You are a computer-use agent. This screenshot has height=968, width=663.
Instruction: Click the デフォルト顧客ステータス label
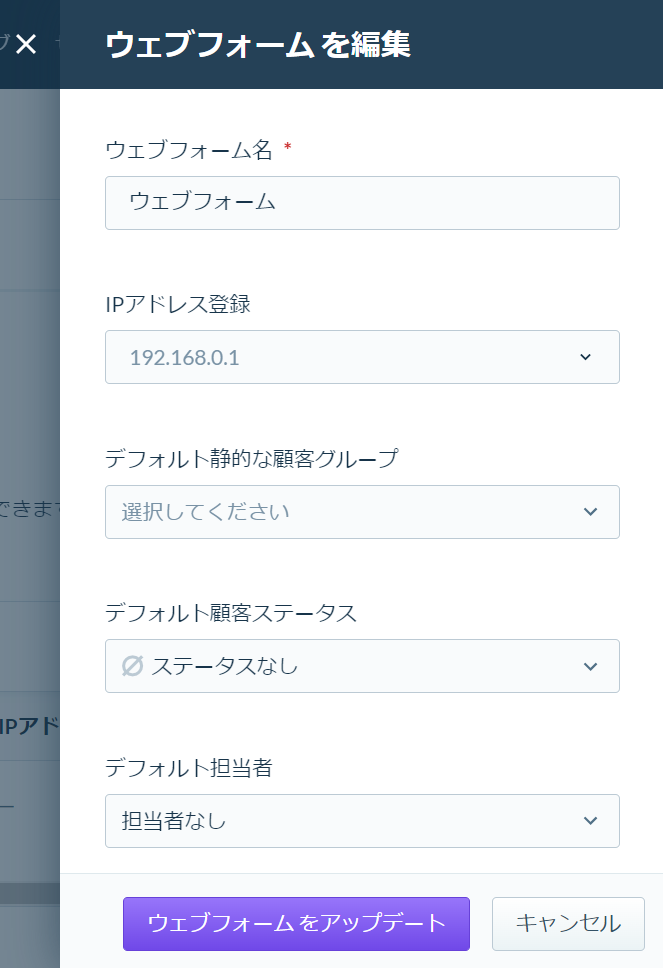pyautogui.click(x=231, y=613)
